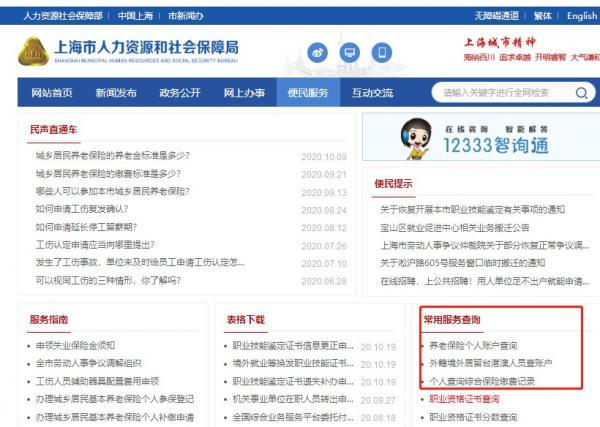The height and width of the screenshot is (427, 600).
Task: Download 职业技能鉴定证书信息更正申 form
Action: [x=293, y=346]
